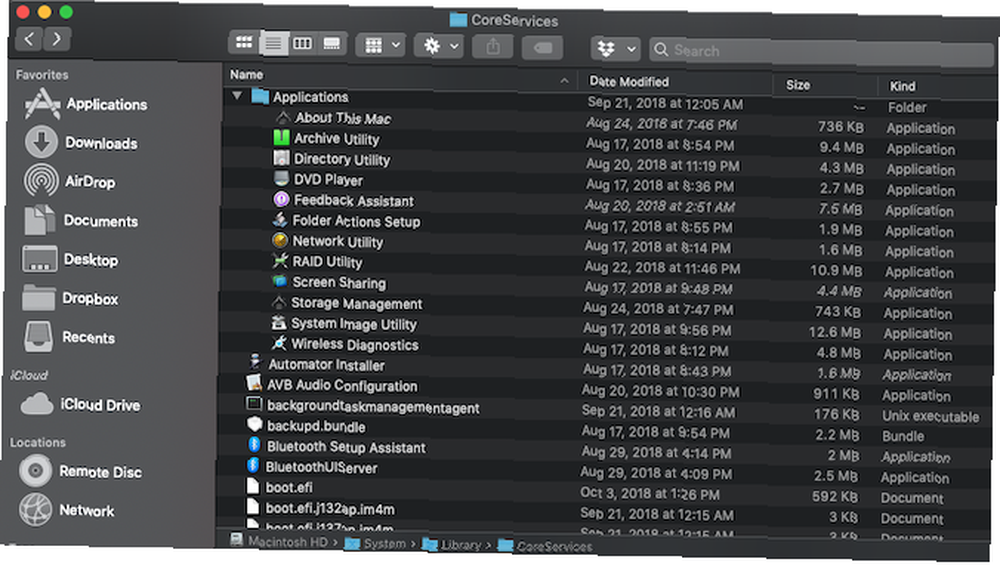Select the RAID Utility icon
This screenshot has height=565, width=1000.
pos(280,261)
